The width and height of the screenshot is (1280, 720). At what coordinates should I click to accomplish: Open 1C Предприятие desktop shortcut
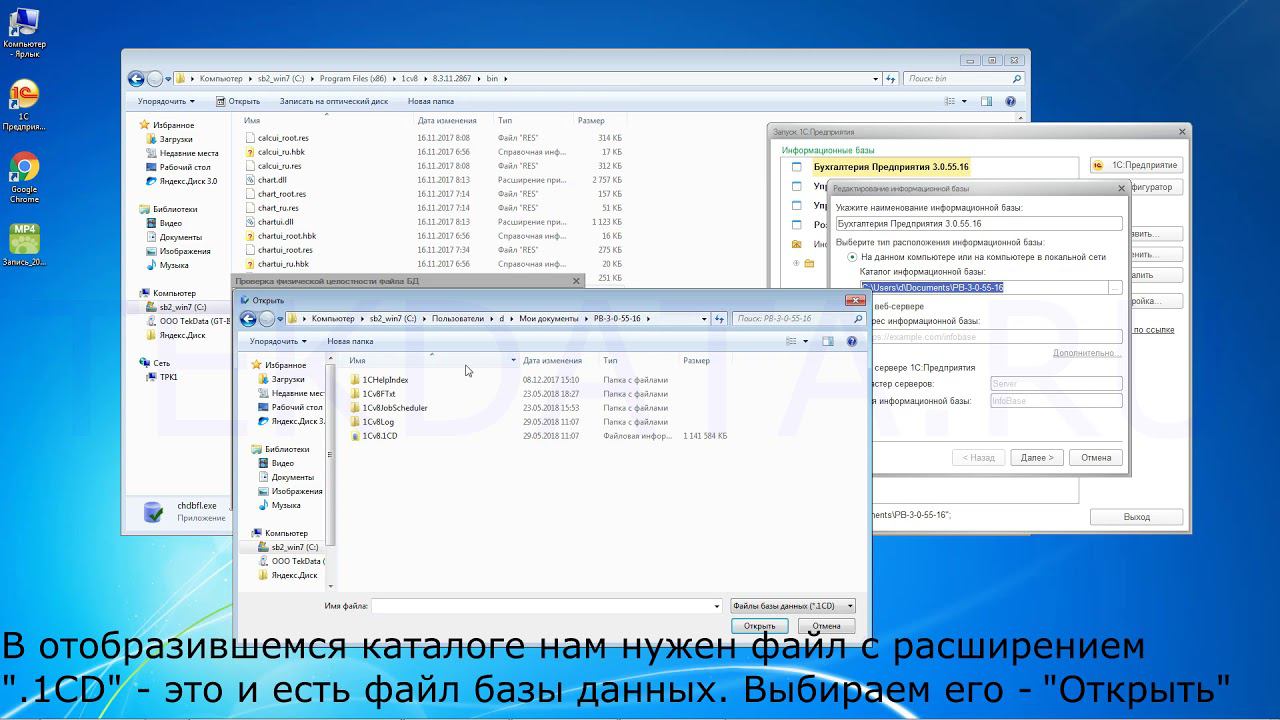pyautogui.click(x=24, y=105)
